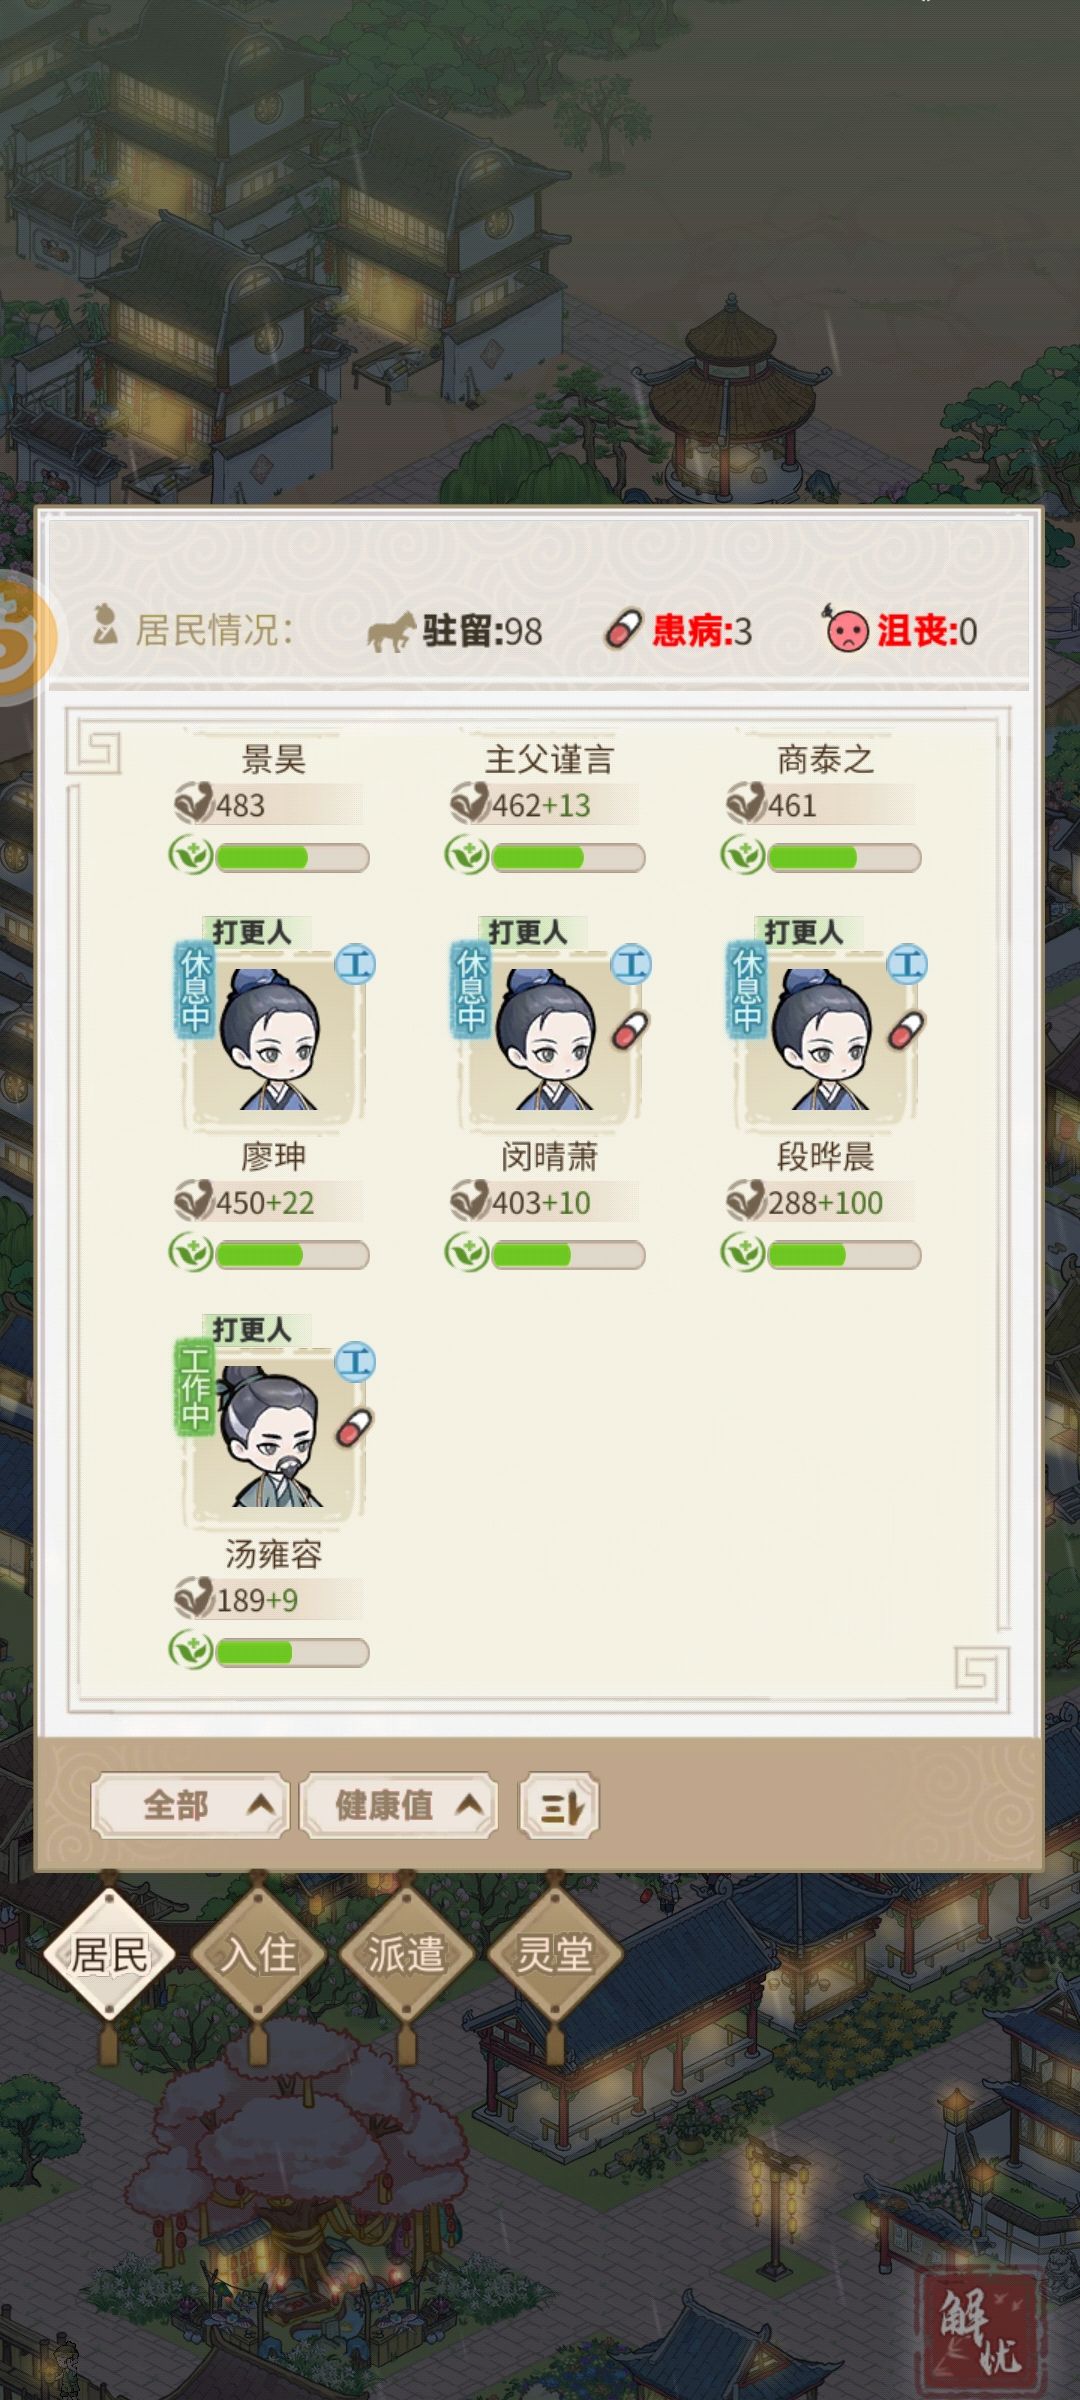Viewport: 1080px width, 2400px height.
Task: Open the 灵堂 tab
Action: point(554,1954)
